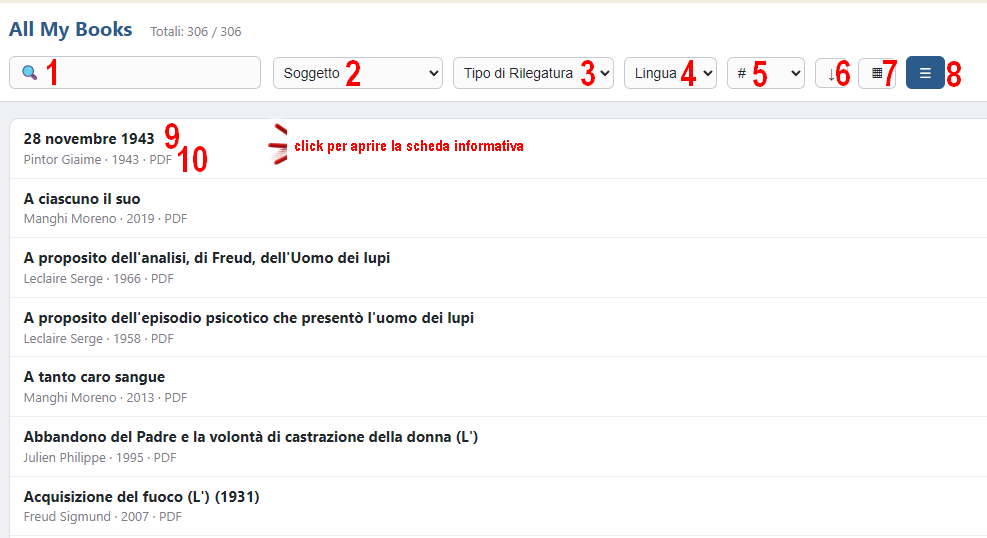987x538 pixels.
Task: Focus the book search input field
Action: pyautogui.click(x=135, y=72)
